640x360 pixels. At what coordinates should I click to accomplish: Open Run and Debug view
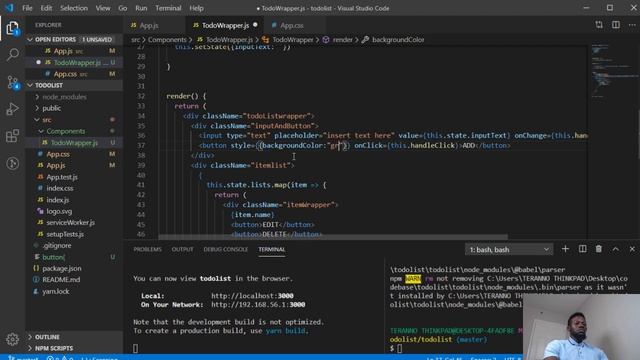pyautogui.click(x=12, y=109)
